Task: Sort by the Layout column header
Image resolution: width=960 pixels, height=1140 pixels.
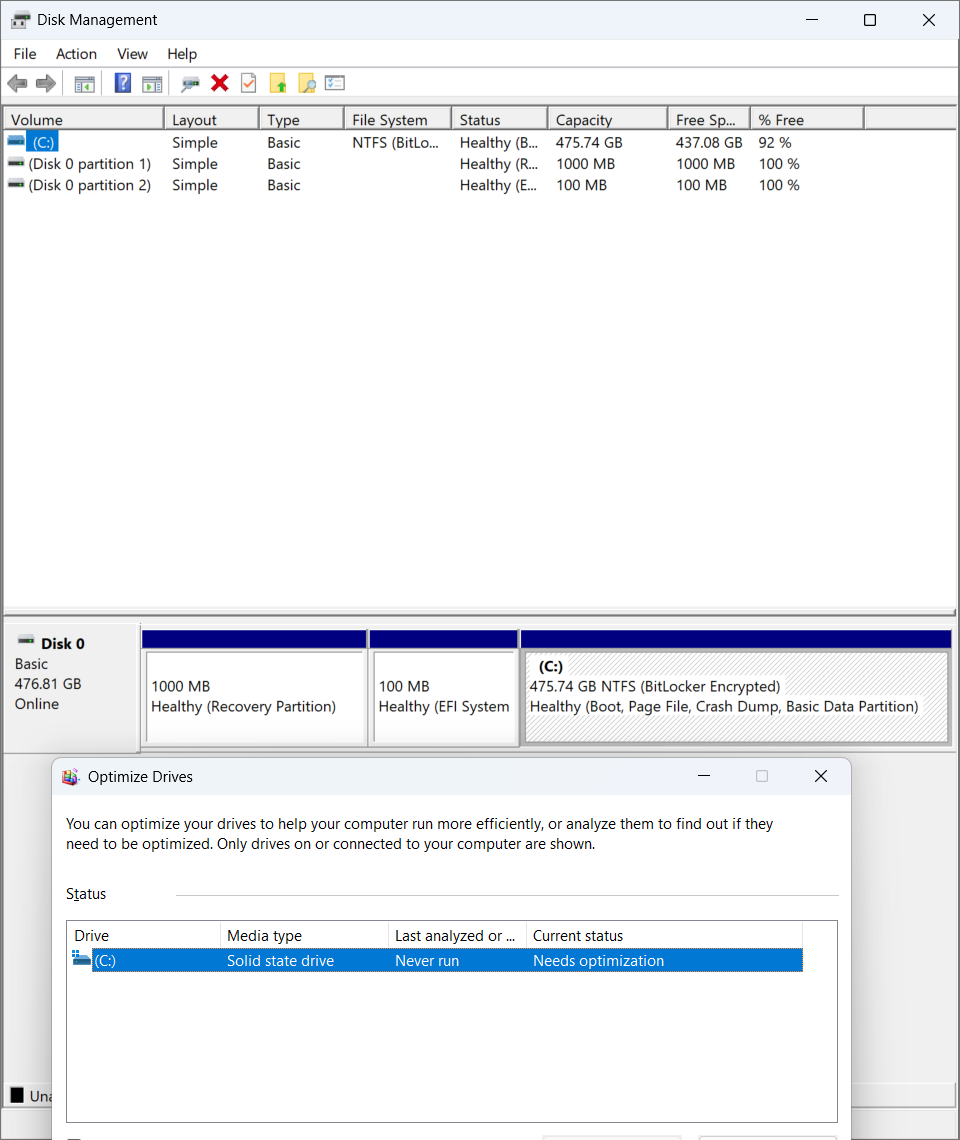Action: tap(212, 119)
